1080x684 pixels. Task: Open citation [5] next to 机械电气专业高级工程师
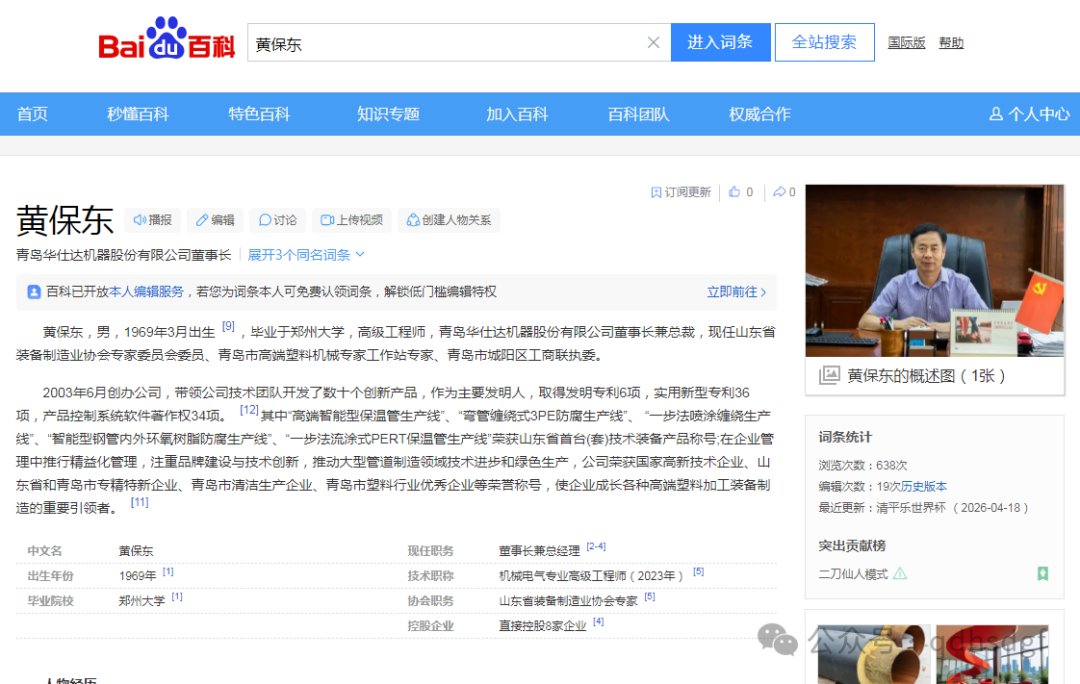pyautogui.click(x=698, y=572)
